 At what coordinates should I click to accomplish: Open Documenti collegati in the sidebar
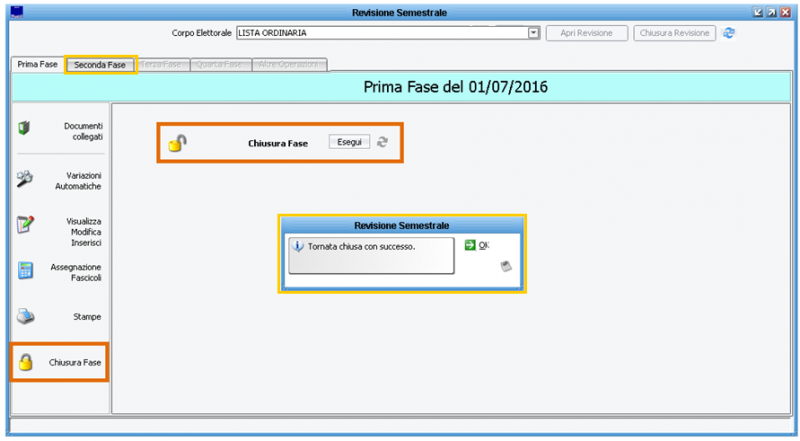click(x=83, y=131)
